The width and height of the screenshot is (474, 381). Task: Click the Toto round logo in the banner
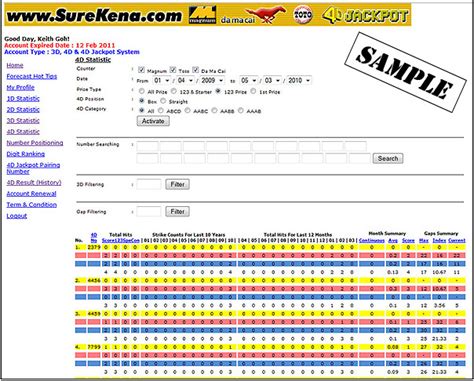(303, 15)
